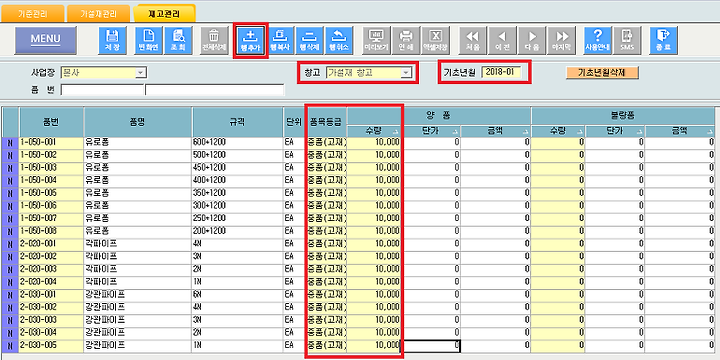This screenshot has height=360, width=720.
Task: Expand the 사업장 dropdown
Action: (x=141, y=73)
